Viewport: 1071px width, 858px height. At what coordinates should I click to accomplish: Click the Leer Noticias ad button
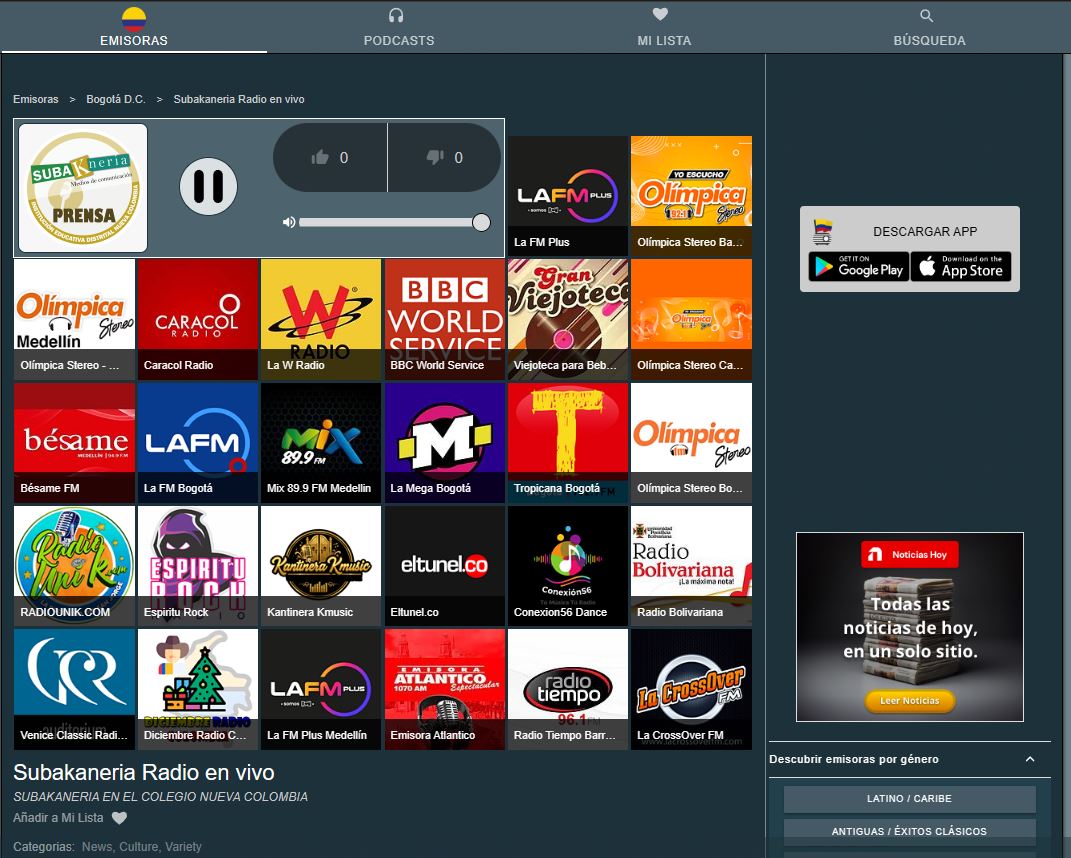909,701
